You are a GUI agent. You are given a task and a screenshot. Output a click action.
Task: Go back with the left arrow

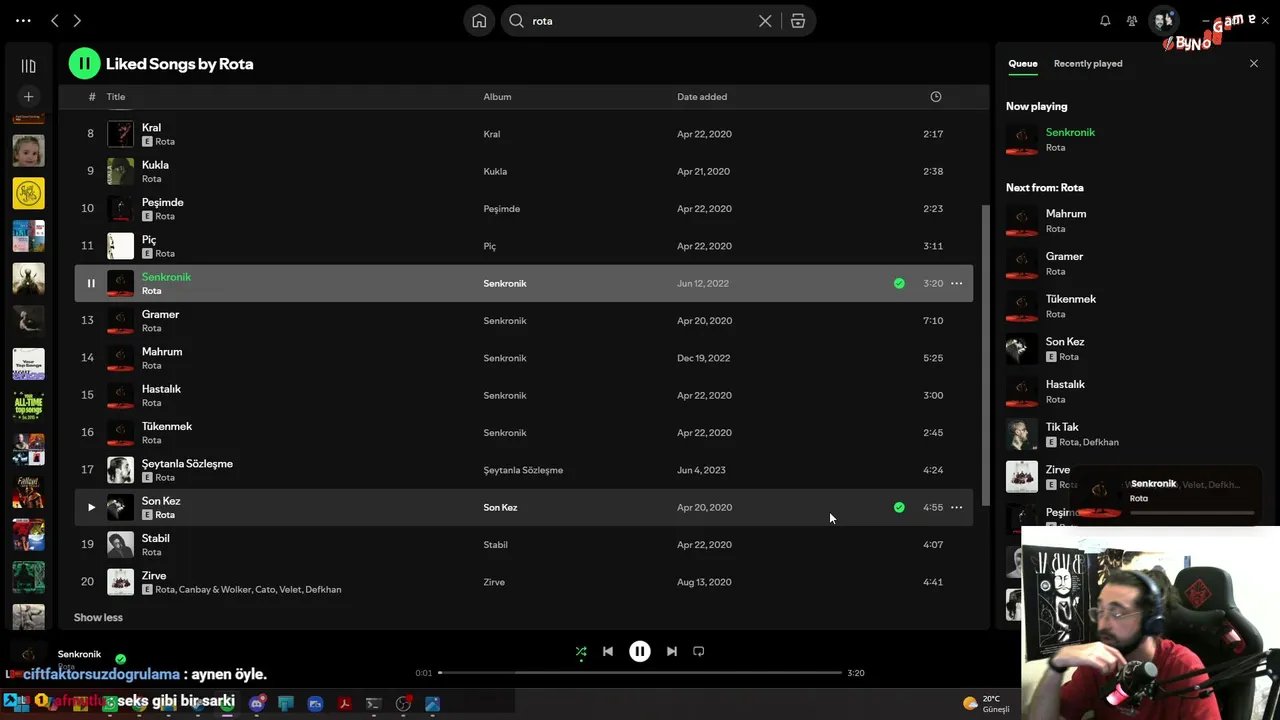point(55,20)
